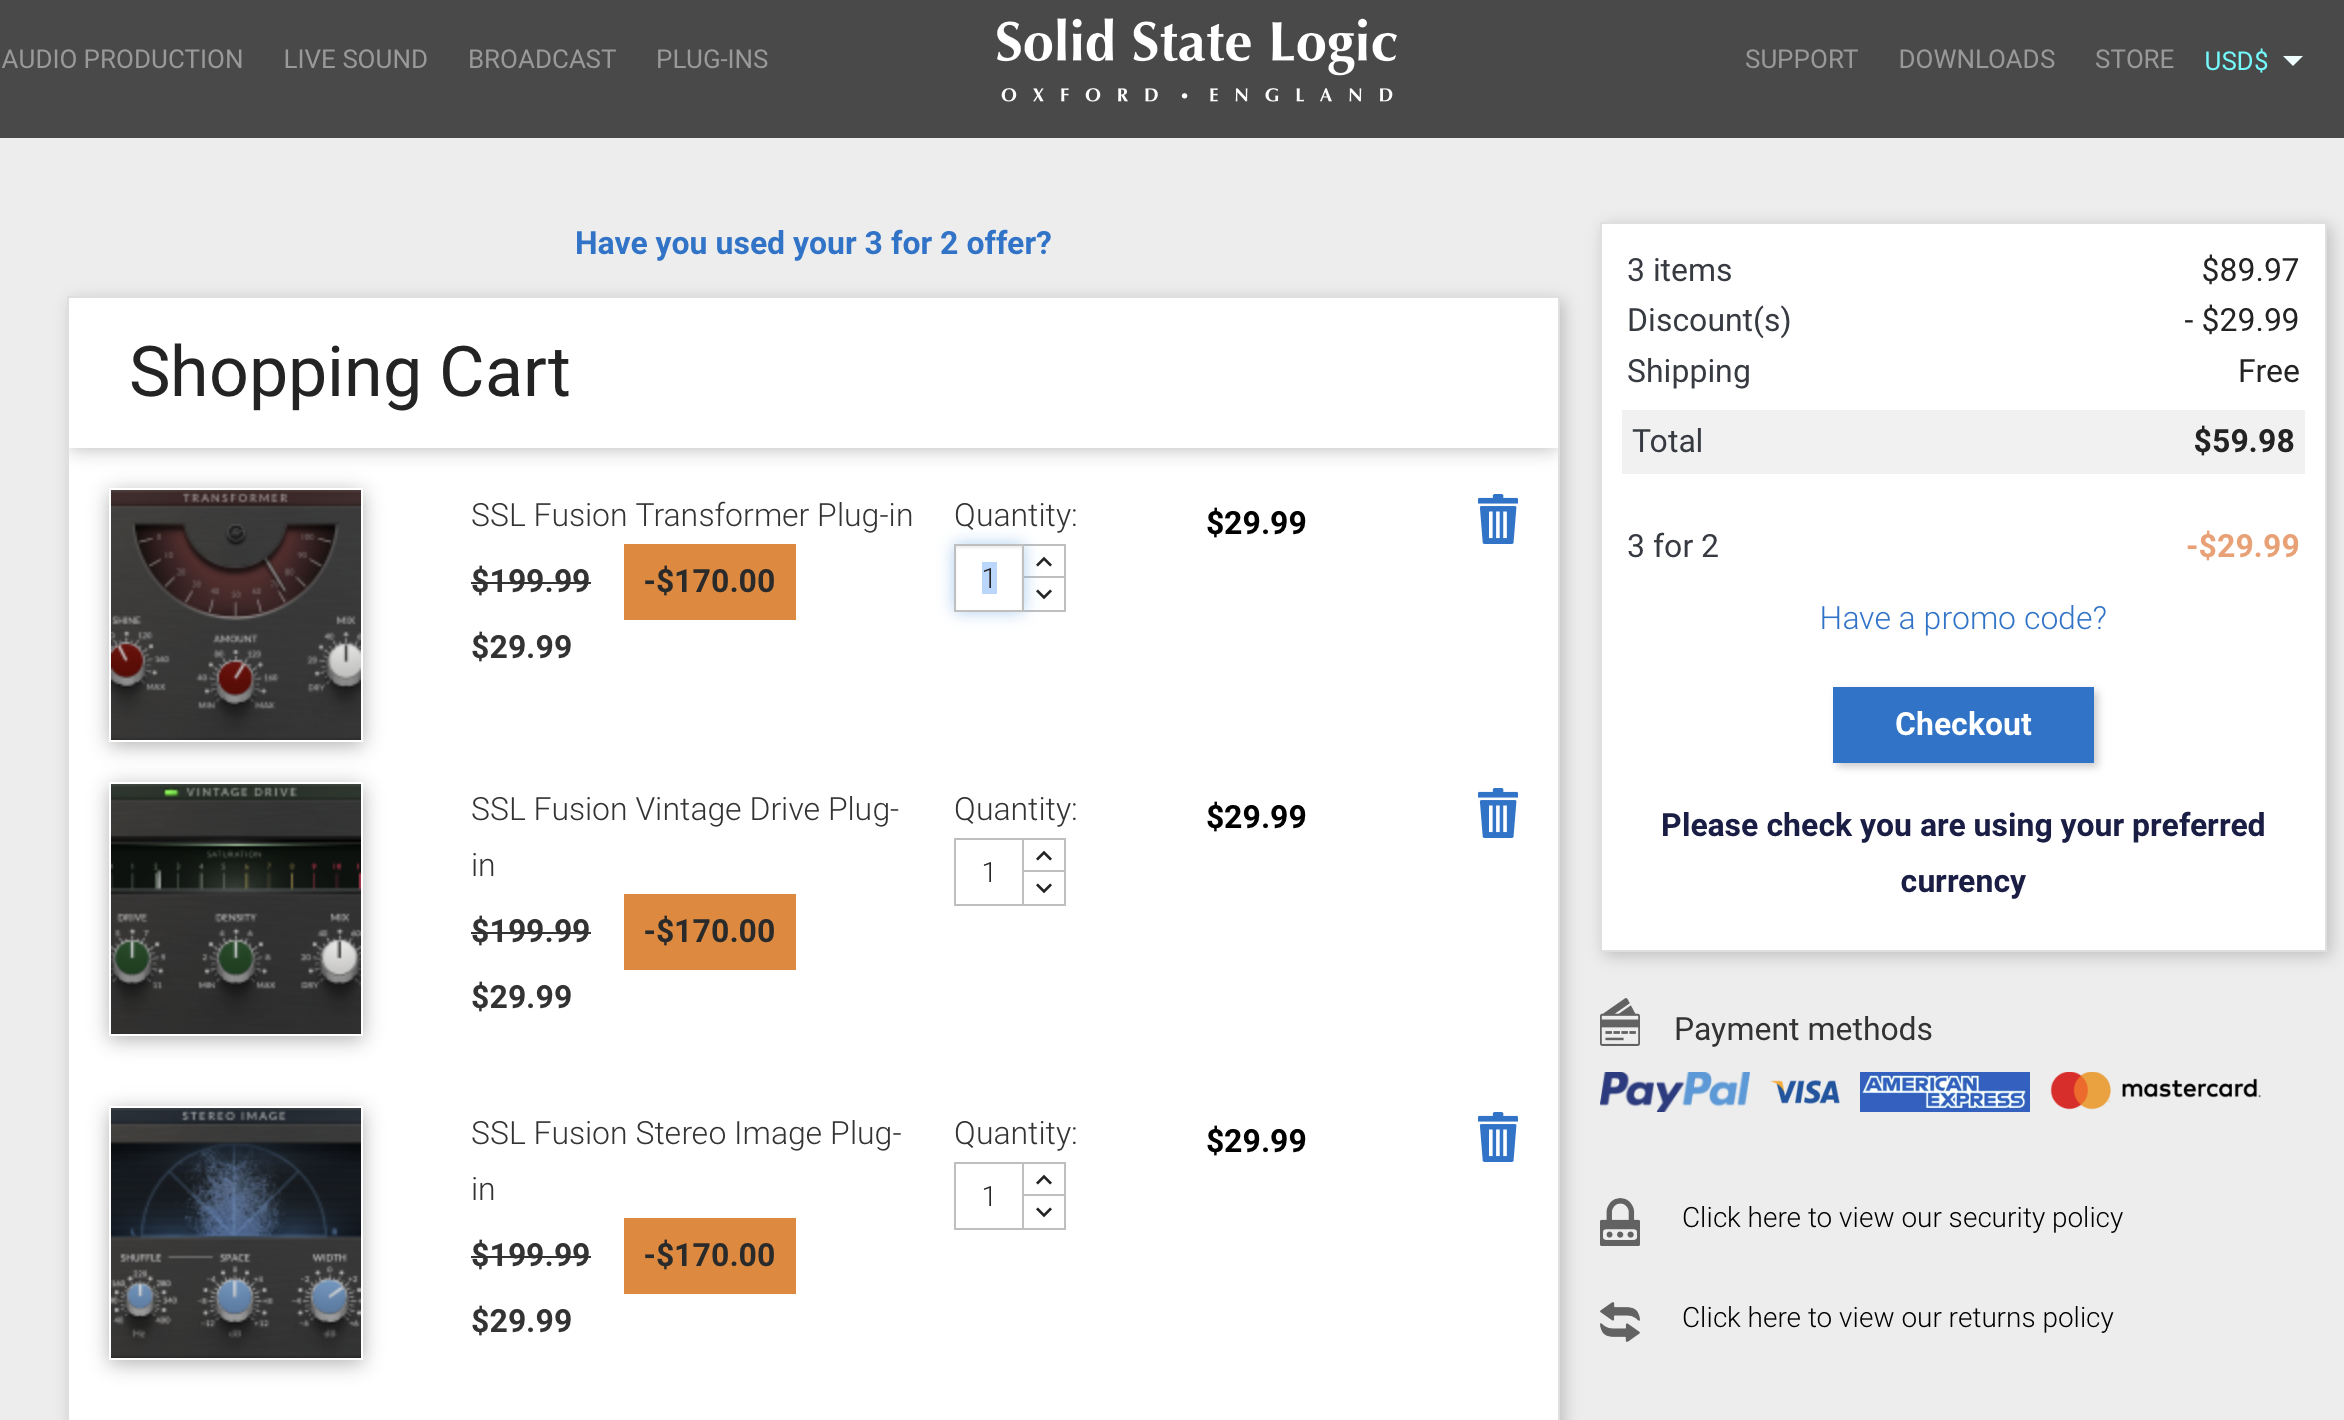2344x1420 pixels.
Task: Click the padlock security policy icon
Action: point(1619,1221)
